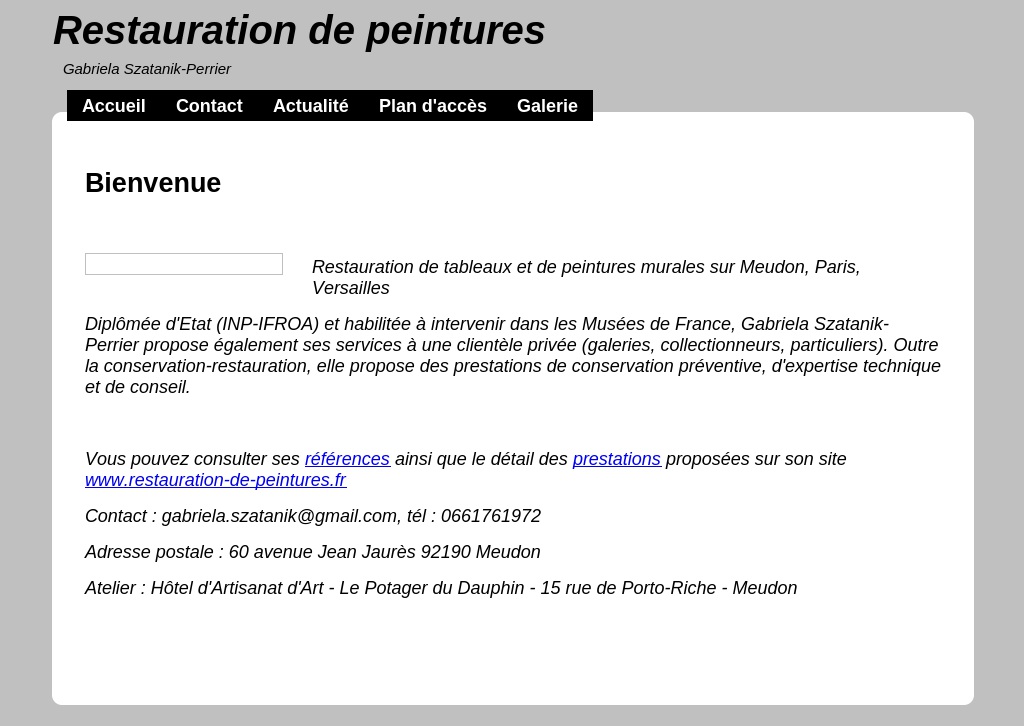Click the Atelier address line
The image size is (1024, 726).
click(441, 588)
